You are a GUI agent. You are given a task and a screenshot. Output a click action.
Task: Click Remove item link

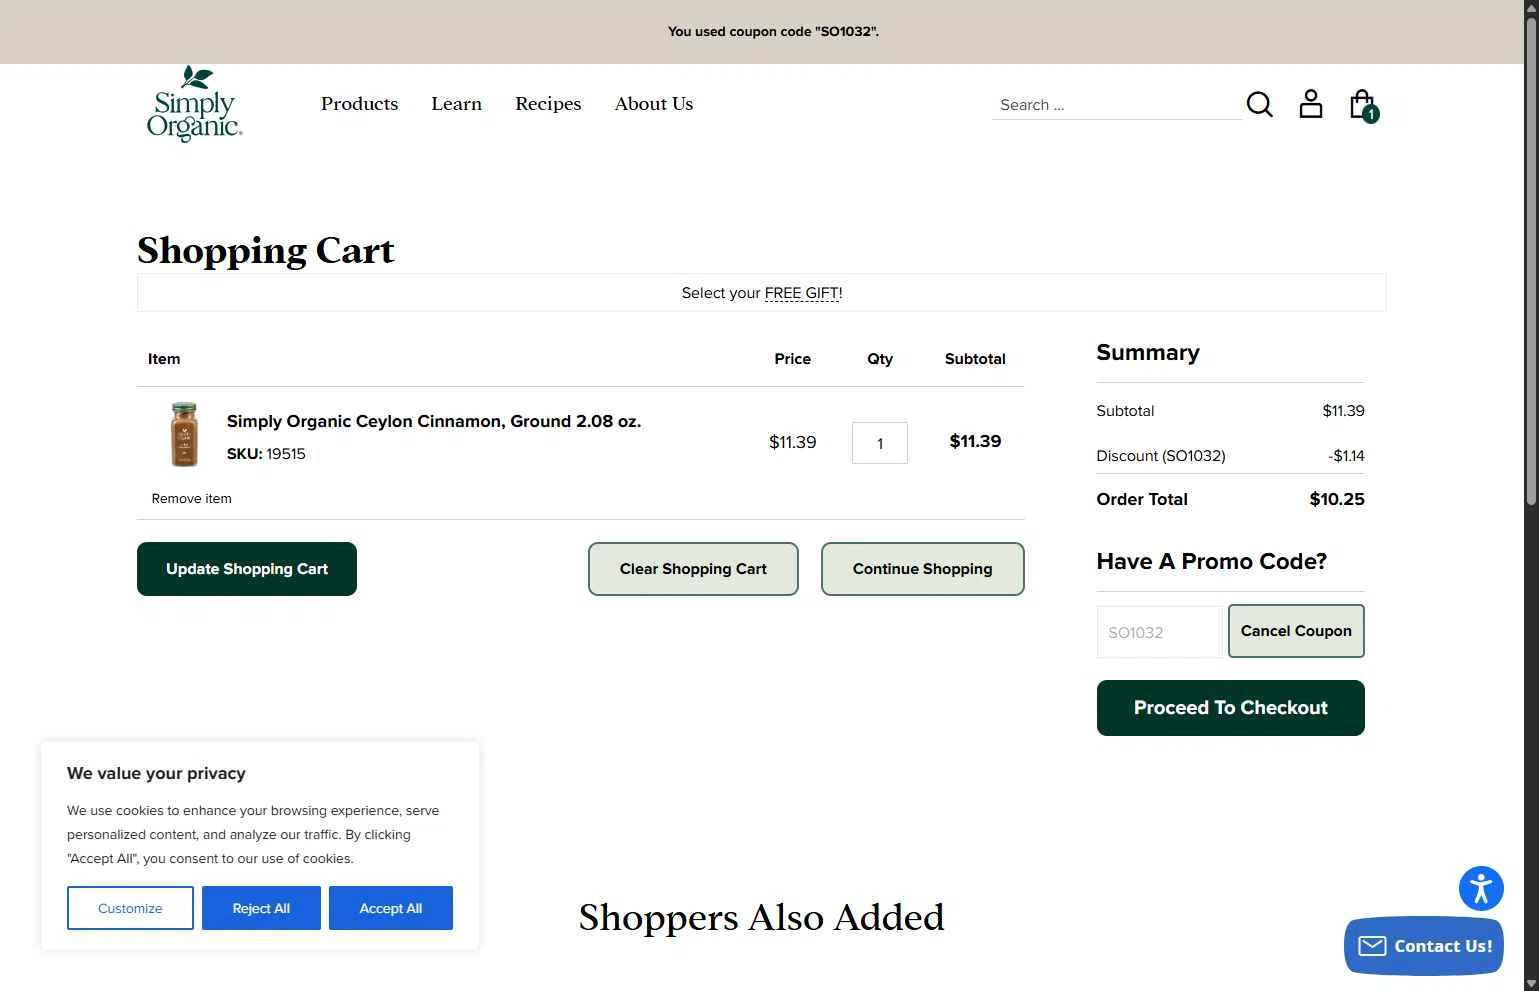click(x=191, y=498)
